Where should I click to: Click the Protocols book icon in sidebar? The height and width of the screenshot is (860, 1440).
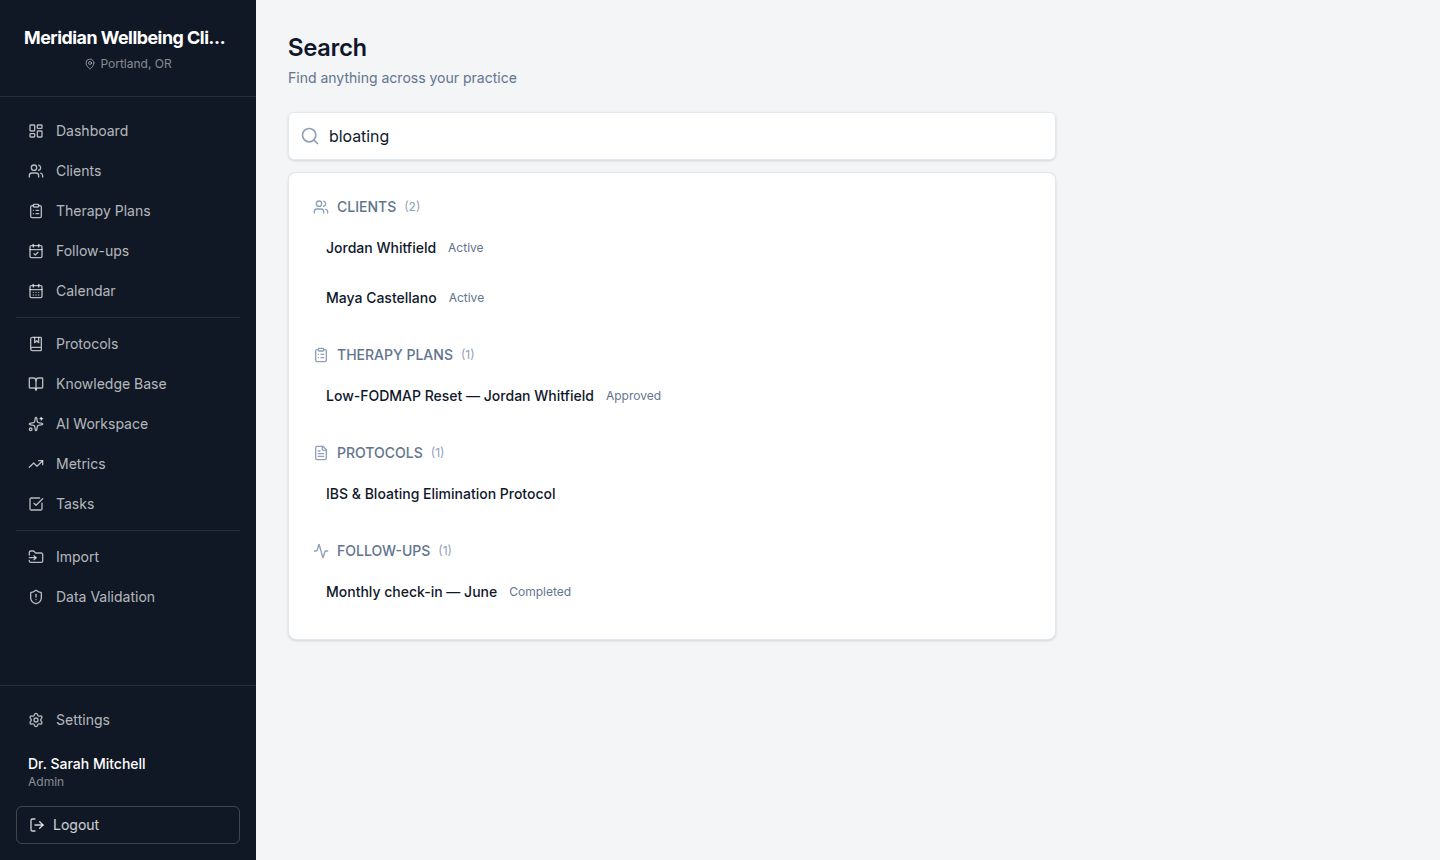tap(36, 344)
